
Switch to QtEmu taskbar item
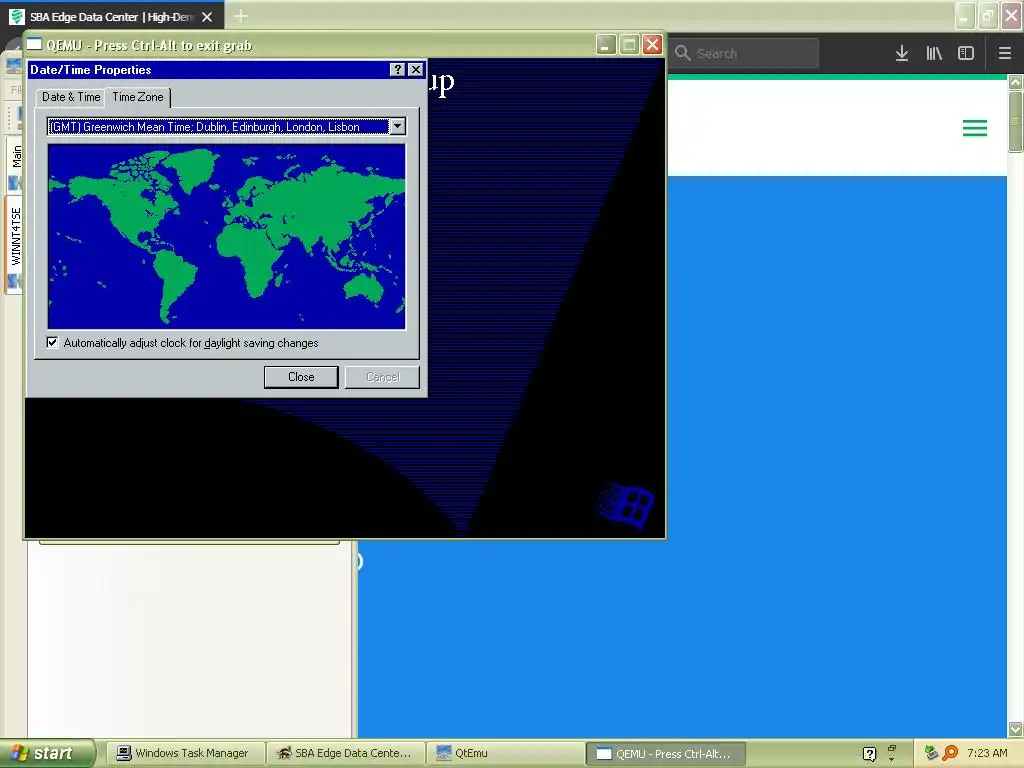tap(505, 754)
